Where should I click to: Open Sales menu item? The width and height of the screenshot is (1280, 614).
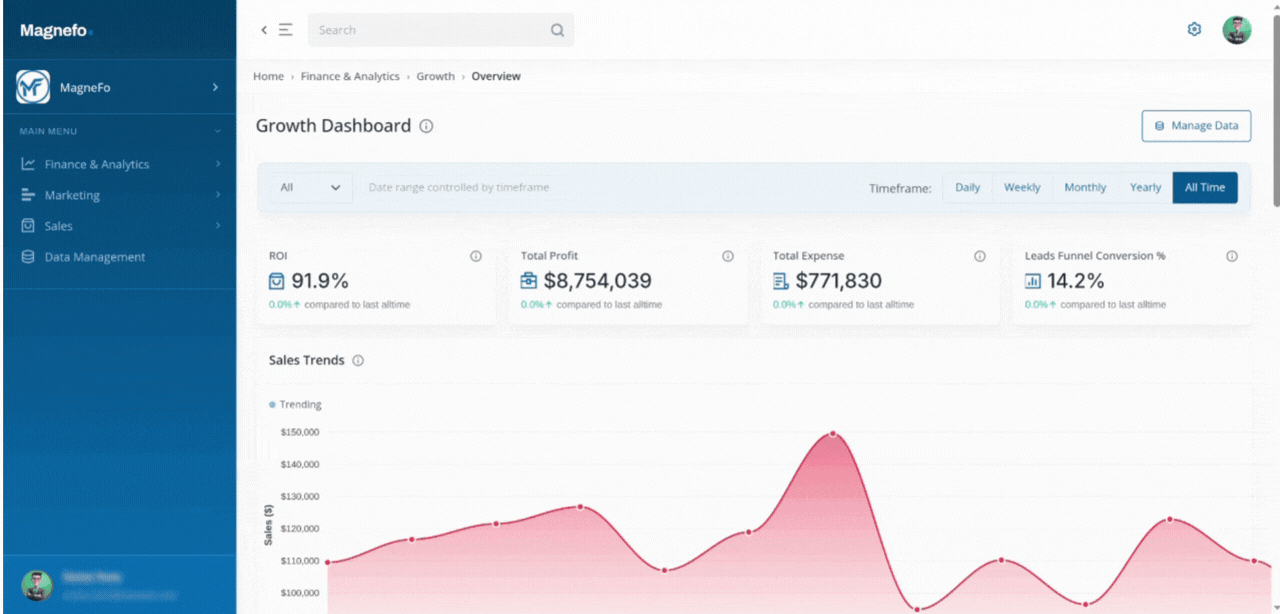[118, 226]
